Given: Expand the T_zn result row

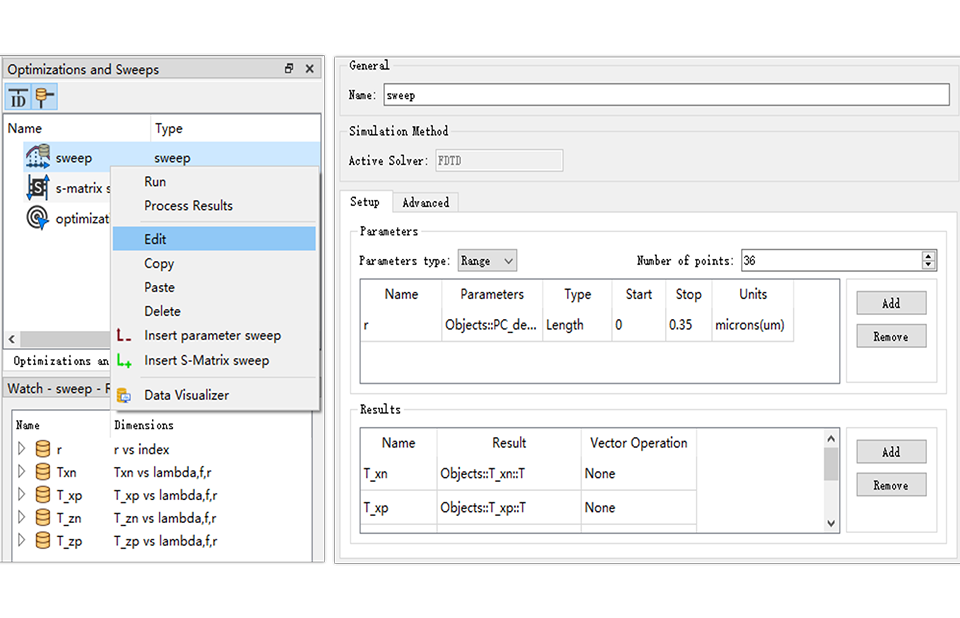Looking at the screenshot, I should pyautogui.click(x=21, y=518).
